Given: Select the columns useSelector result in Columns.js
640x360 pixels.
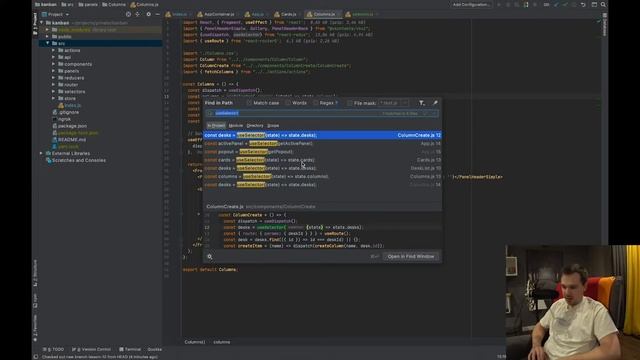Looking at the screenshot, I should coord(322,176).
